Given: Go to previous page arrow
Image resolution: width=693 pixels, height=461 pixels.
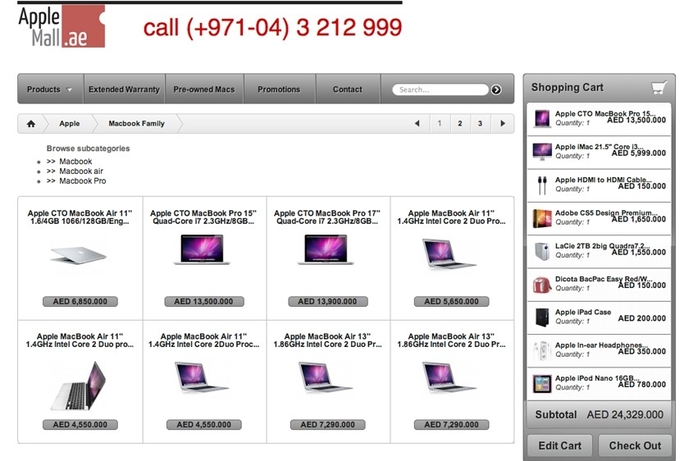Looking at the screenshot, I should tap(417, 124).
